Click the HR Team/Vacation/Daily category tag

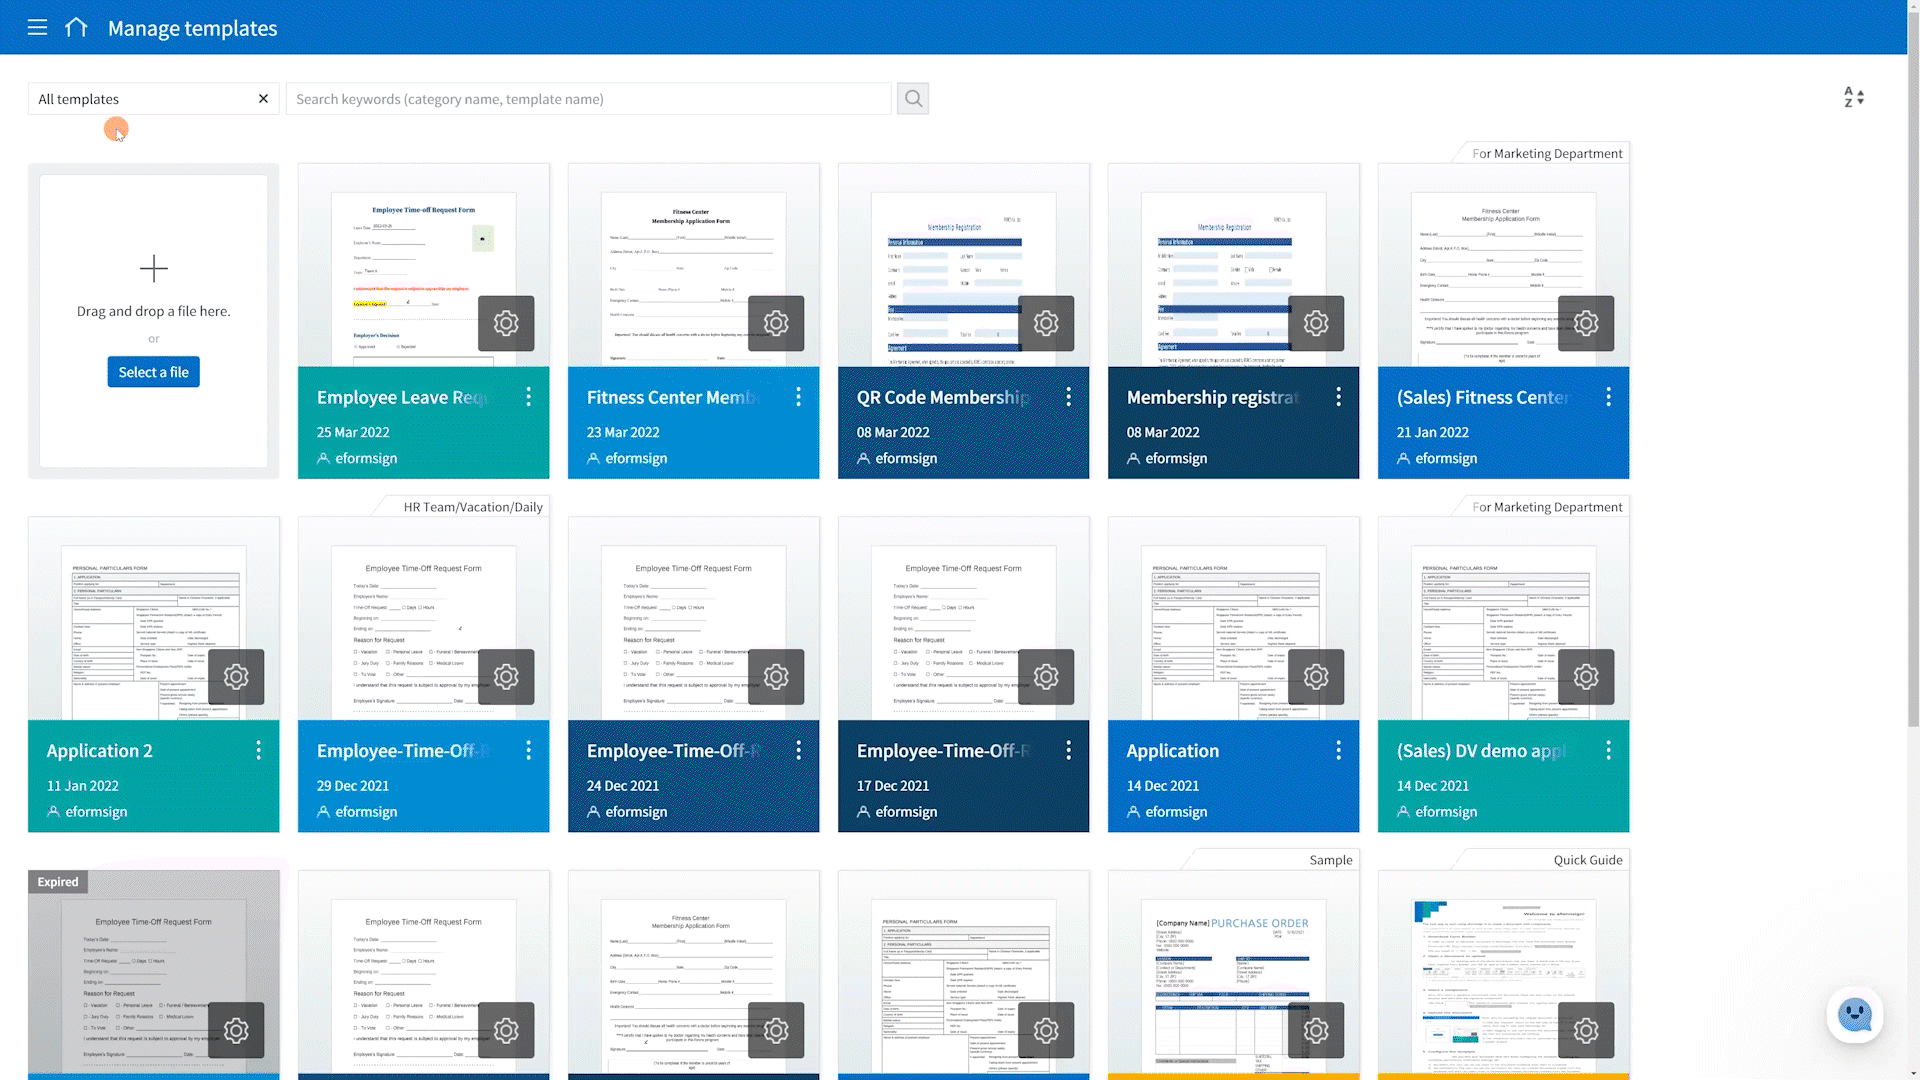click(x=473, y=507)
